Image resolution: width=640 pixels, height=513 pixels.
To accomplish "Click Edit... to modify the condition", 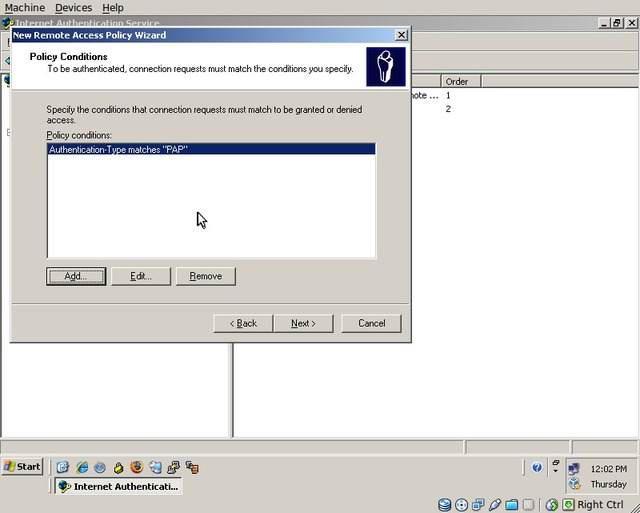I will [141, 276].
